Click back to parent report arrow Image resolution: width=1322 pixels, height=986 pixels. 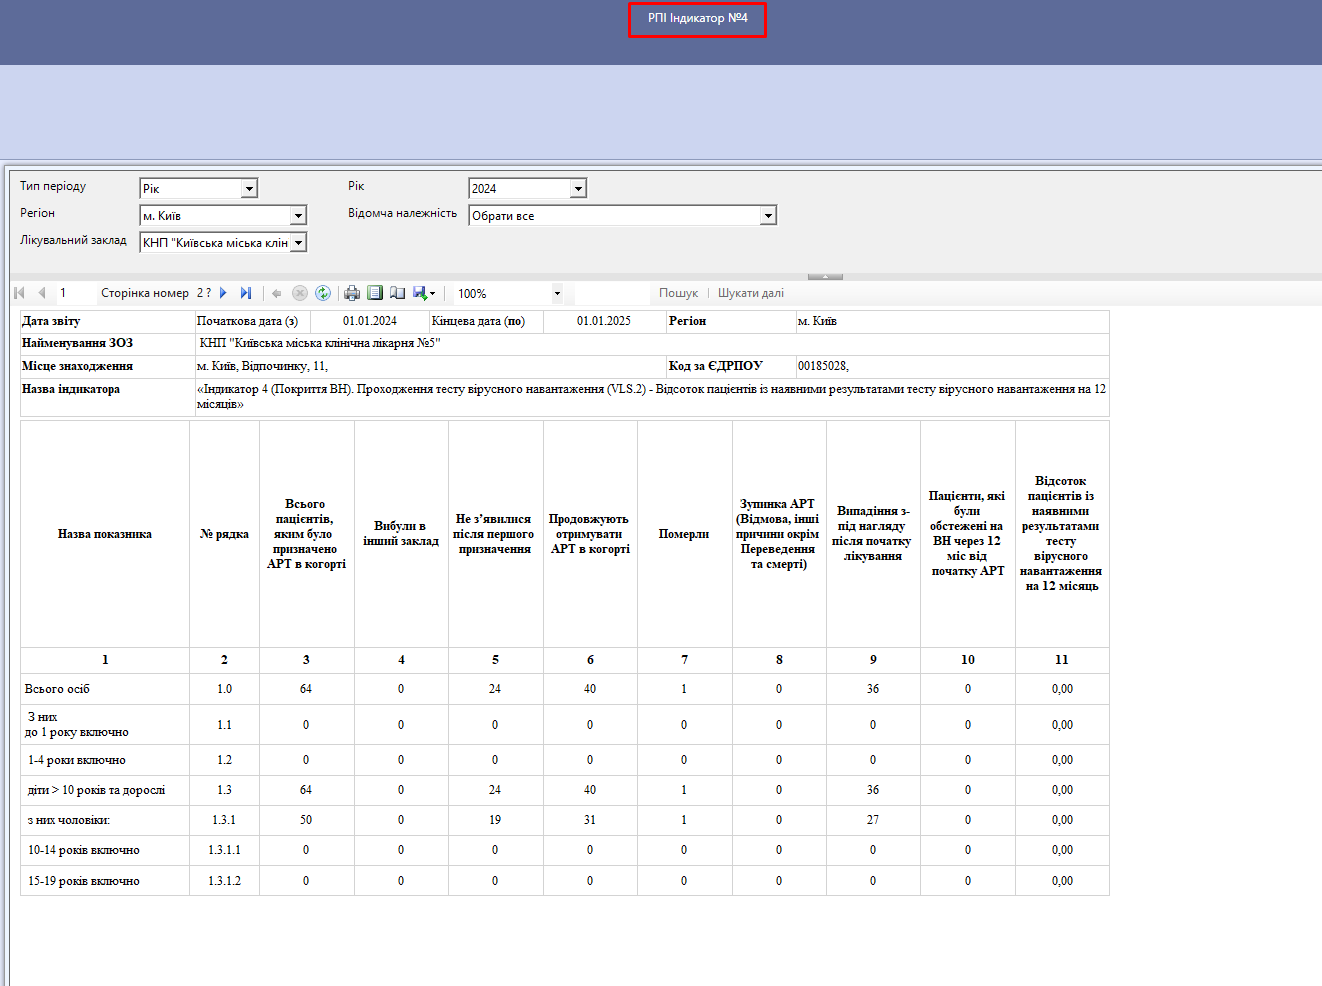[x=277, y=293]
